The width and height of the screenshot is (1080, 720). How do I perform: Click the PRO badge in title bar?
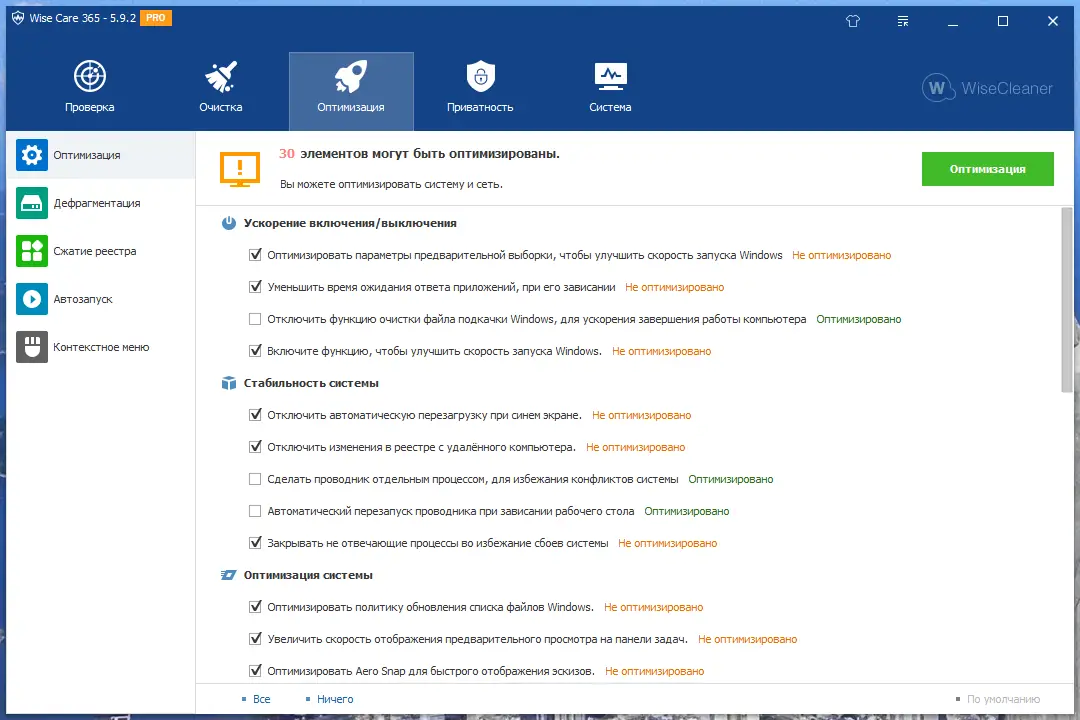156,18
